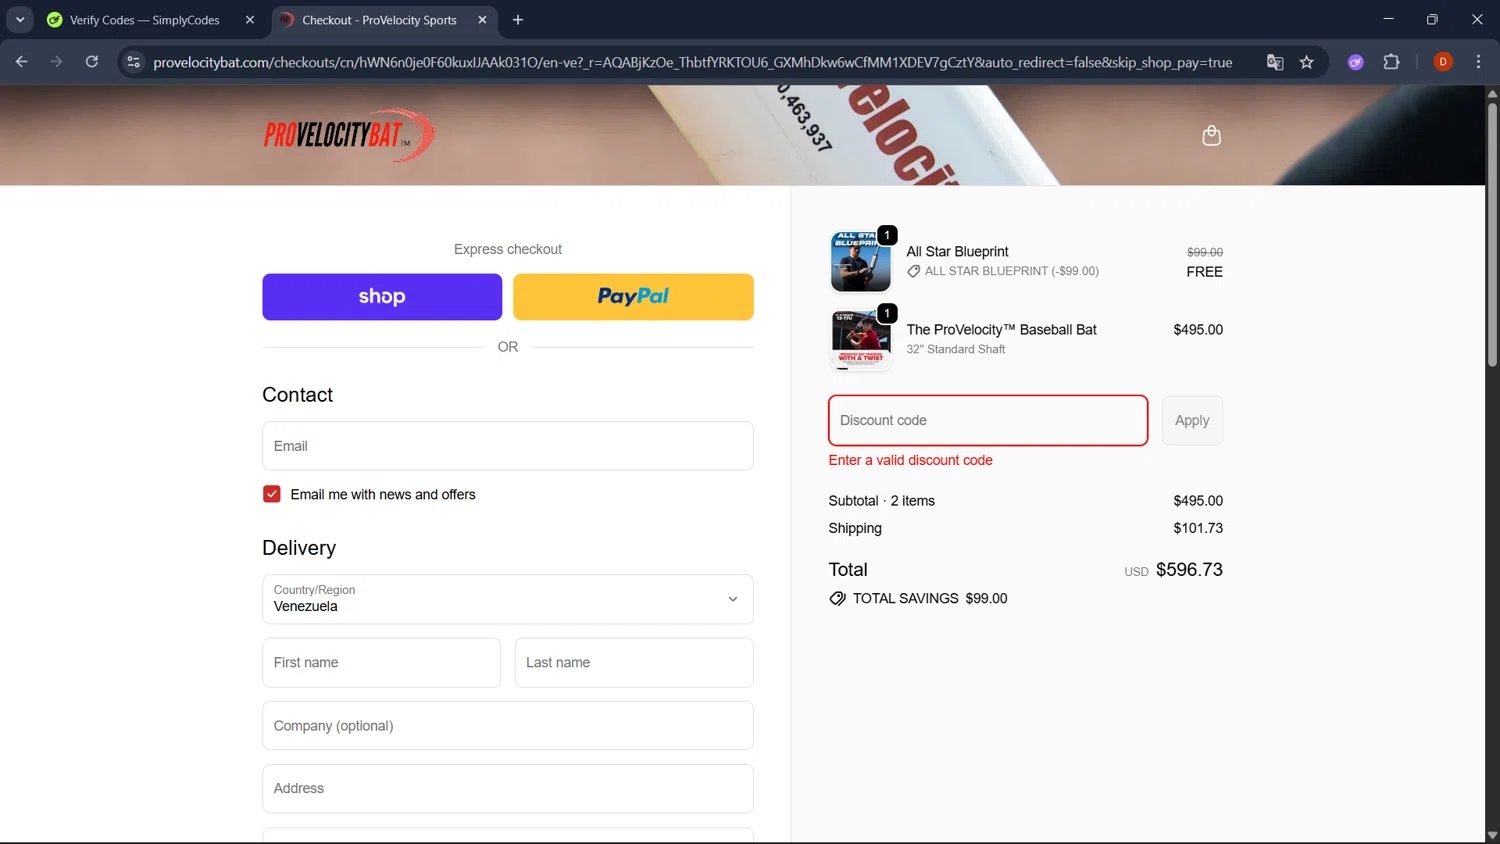Image resolution: width=1500 pixels, height=844 pixels.
Task: Close the Checkout ProVelocity Sports tab
Action: 482,20
